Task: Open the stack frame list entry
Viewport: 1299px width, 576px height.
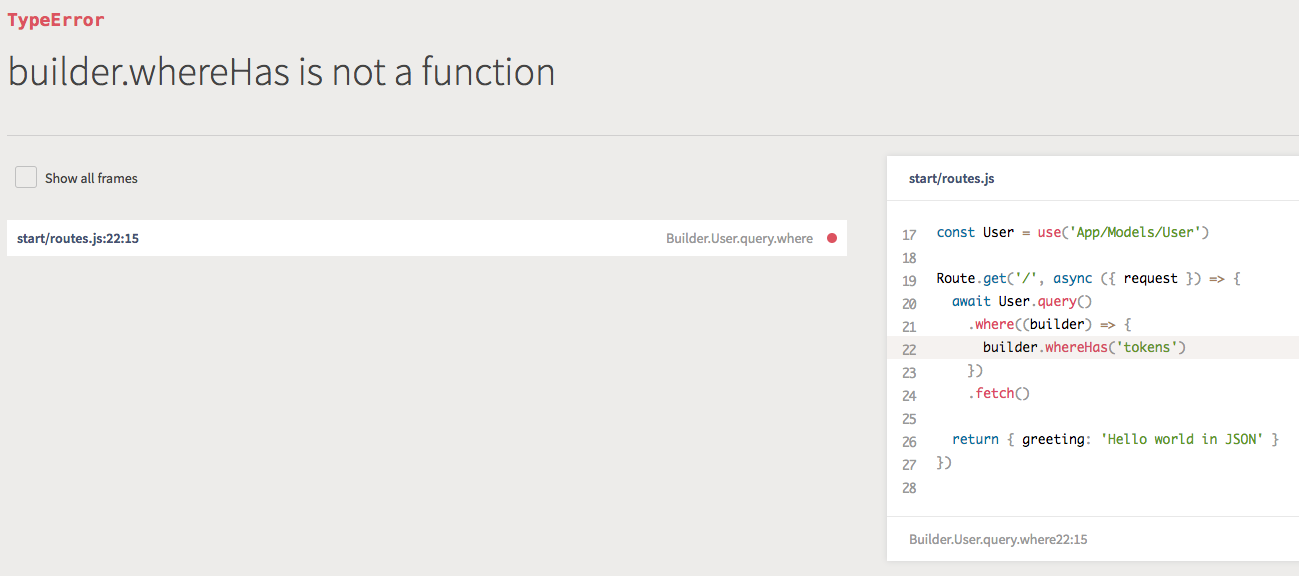Action: click(425, 238)
